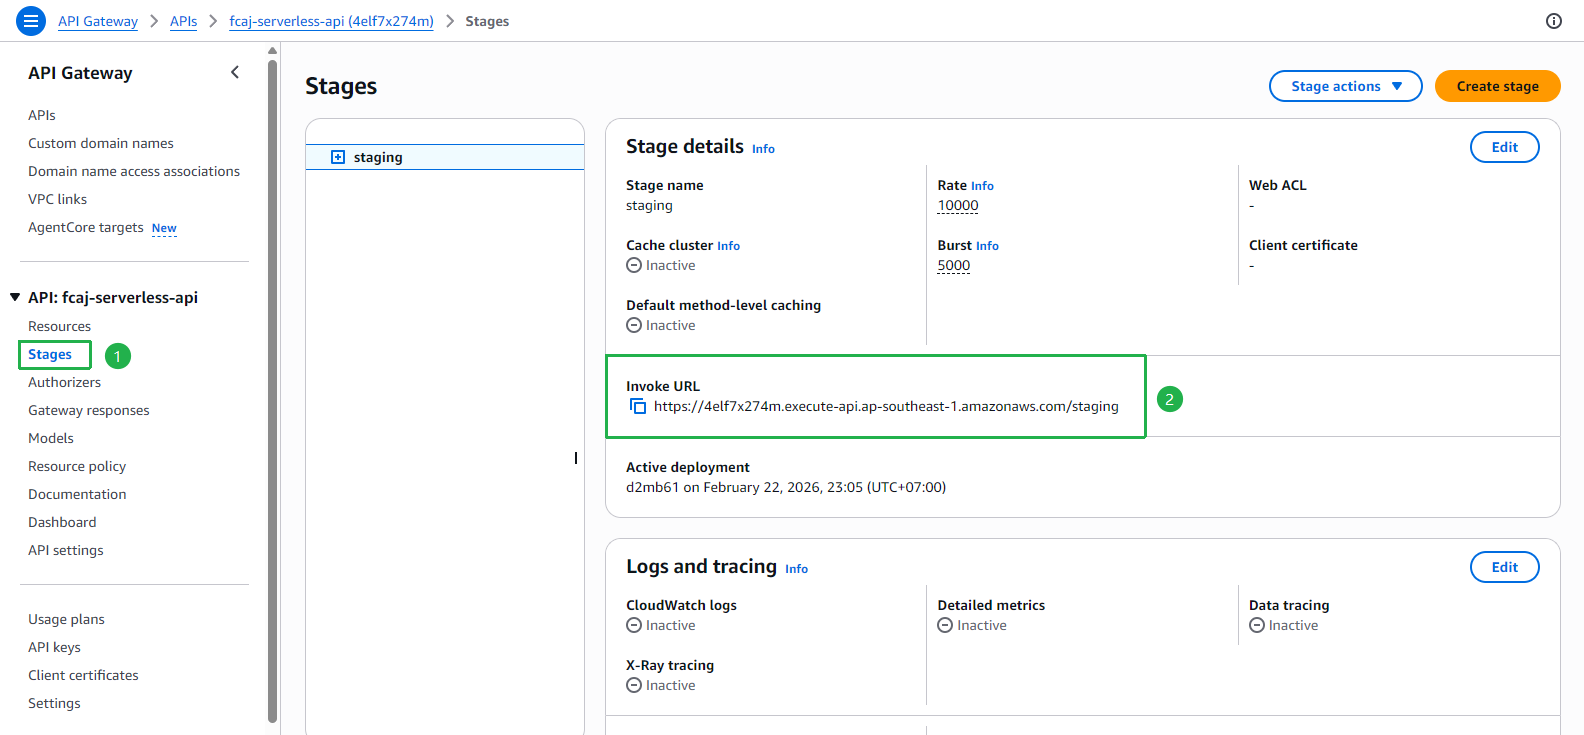Open API settings in sidebar

[x=66, y=550]
